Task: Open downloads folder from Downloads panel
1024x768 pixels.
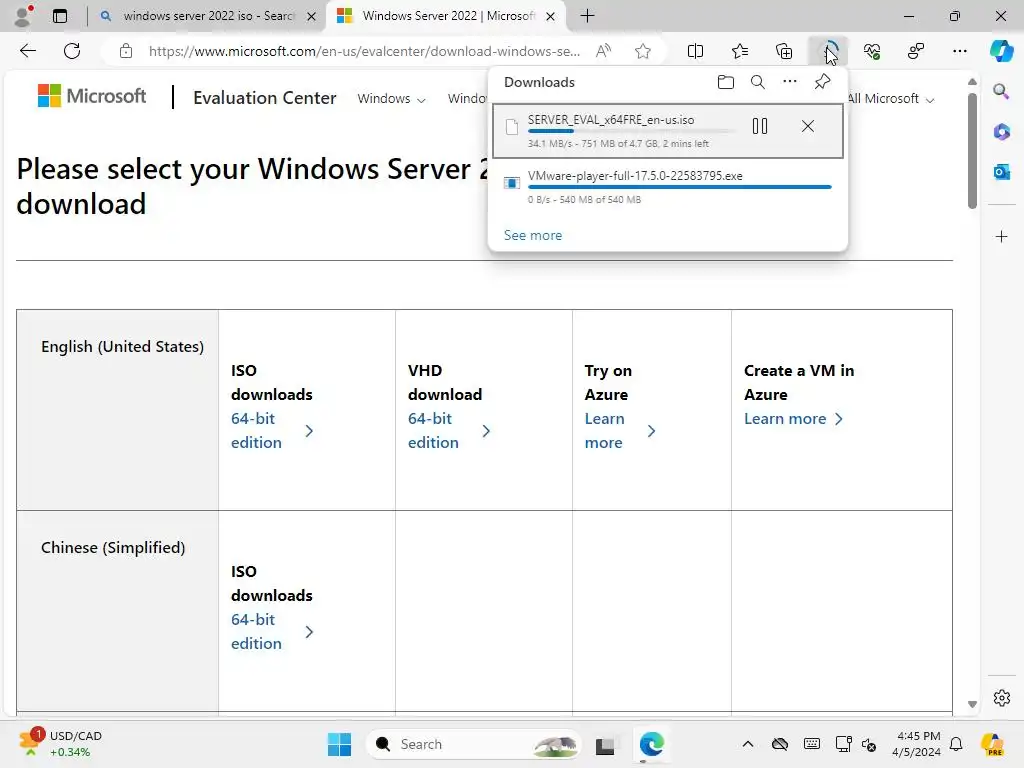Action: [726, 82]
